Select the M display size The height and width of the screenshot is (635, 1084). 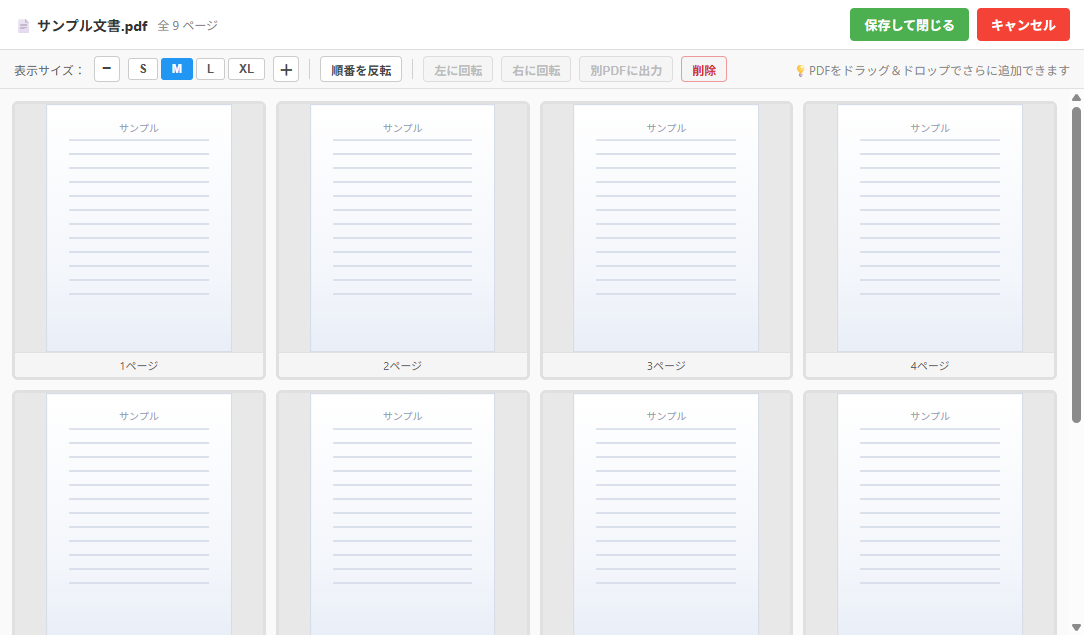tap(177, 69)
